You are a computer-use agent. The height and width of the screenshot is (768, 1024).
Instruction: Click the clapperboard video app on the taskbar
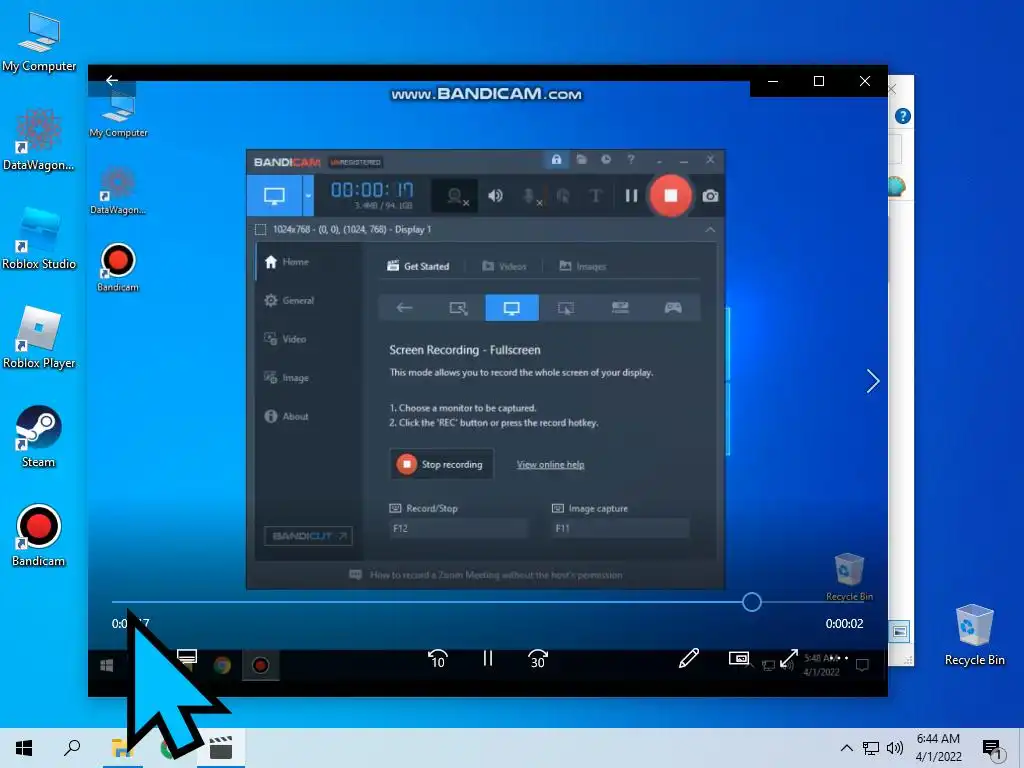coord(221,748)
